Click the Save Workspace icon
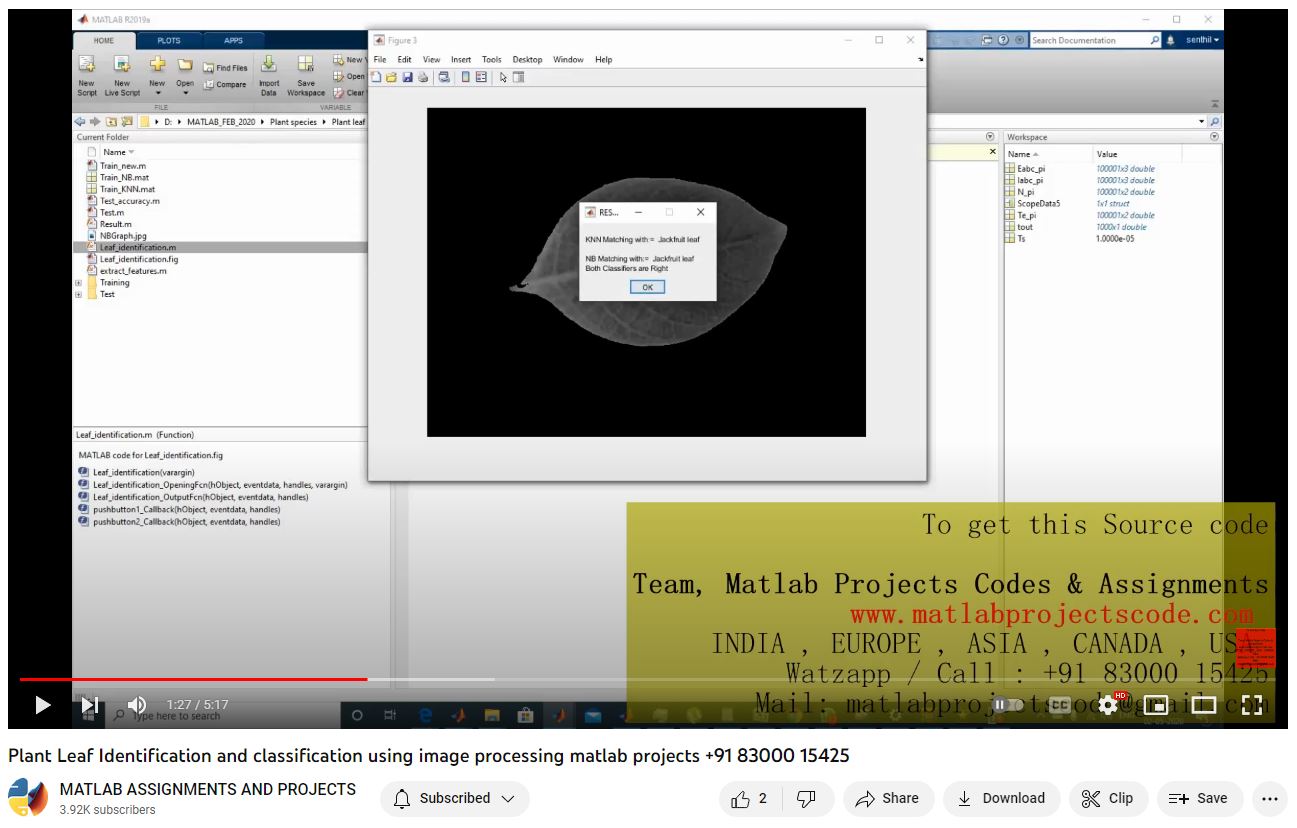 (306, 66)
